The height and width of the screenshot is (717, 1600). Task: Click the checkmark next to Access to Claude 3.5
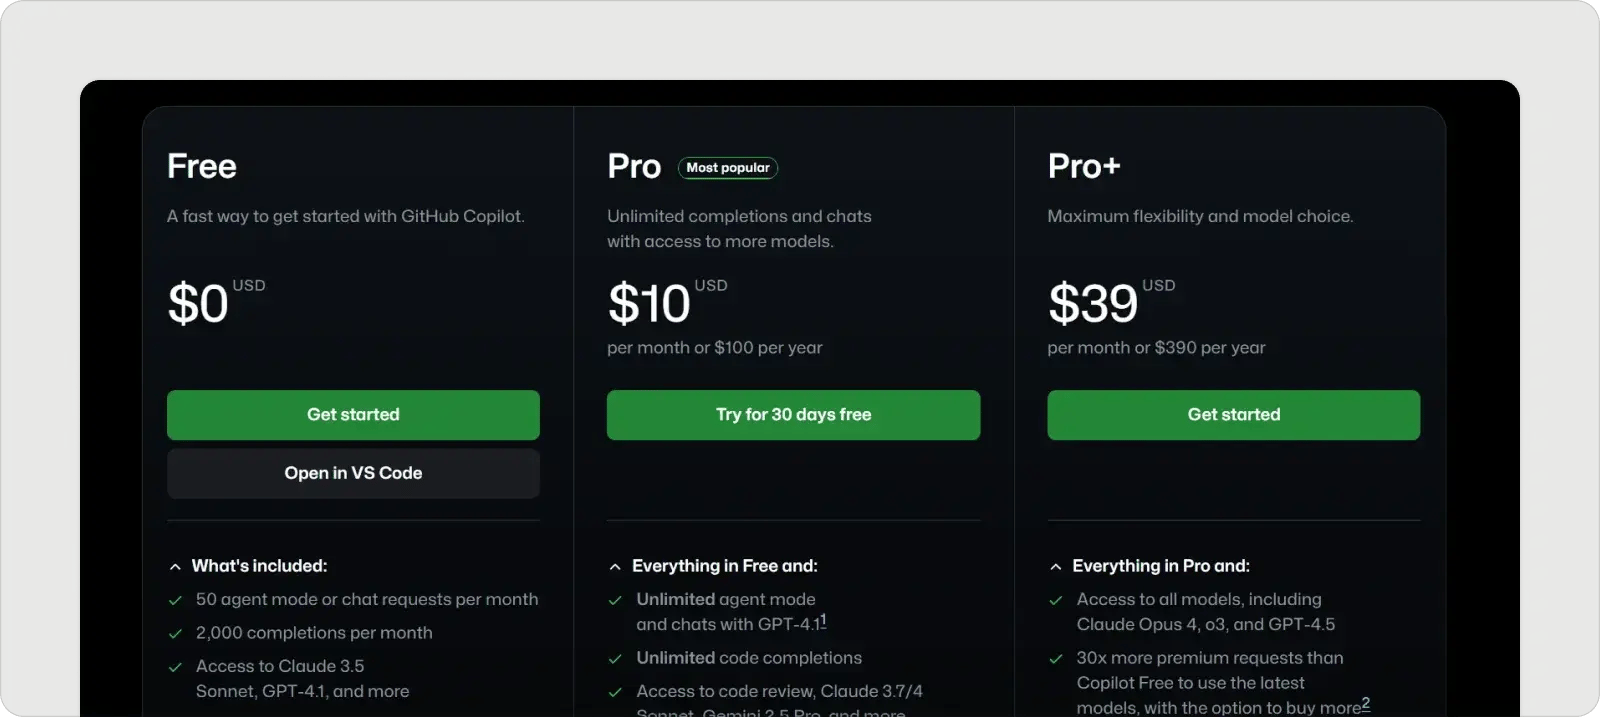coord(175,666)
